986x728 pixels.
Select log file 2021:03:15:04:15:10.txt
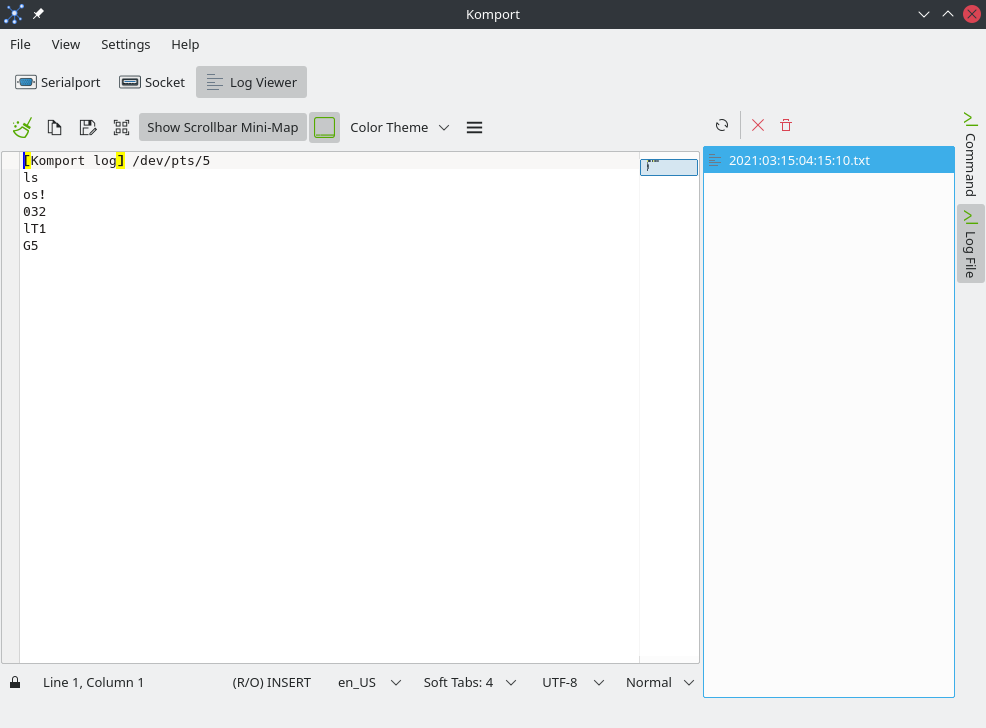click(829, 160)
